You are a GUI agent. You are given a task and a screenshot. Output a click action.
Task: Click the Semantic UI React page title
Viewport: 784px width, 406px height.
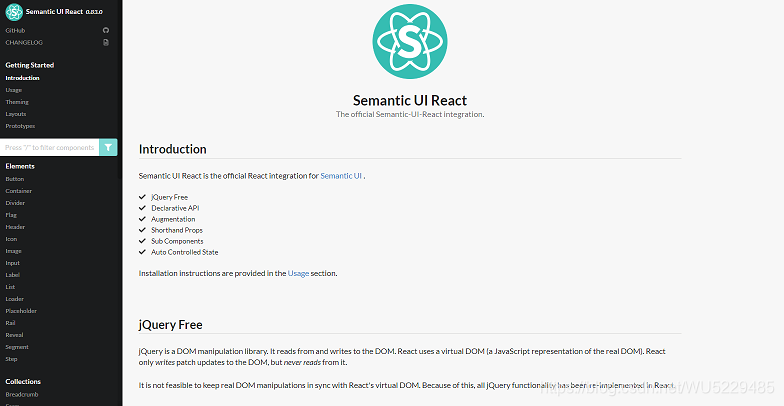coord(410,100)
